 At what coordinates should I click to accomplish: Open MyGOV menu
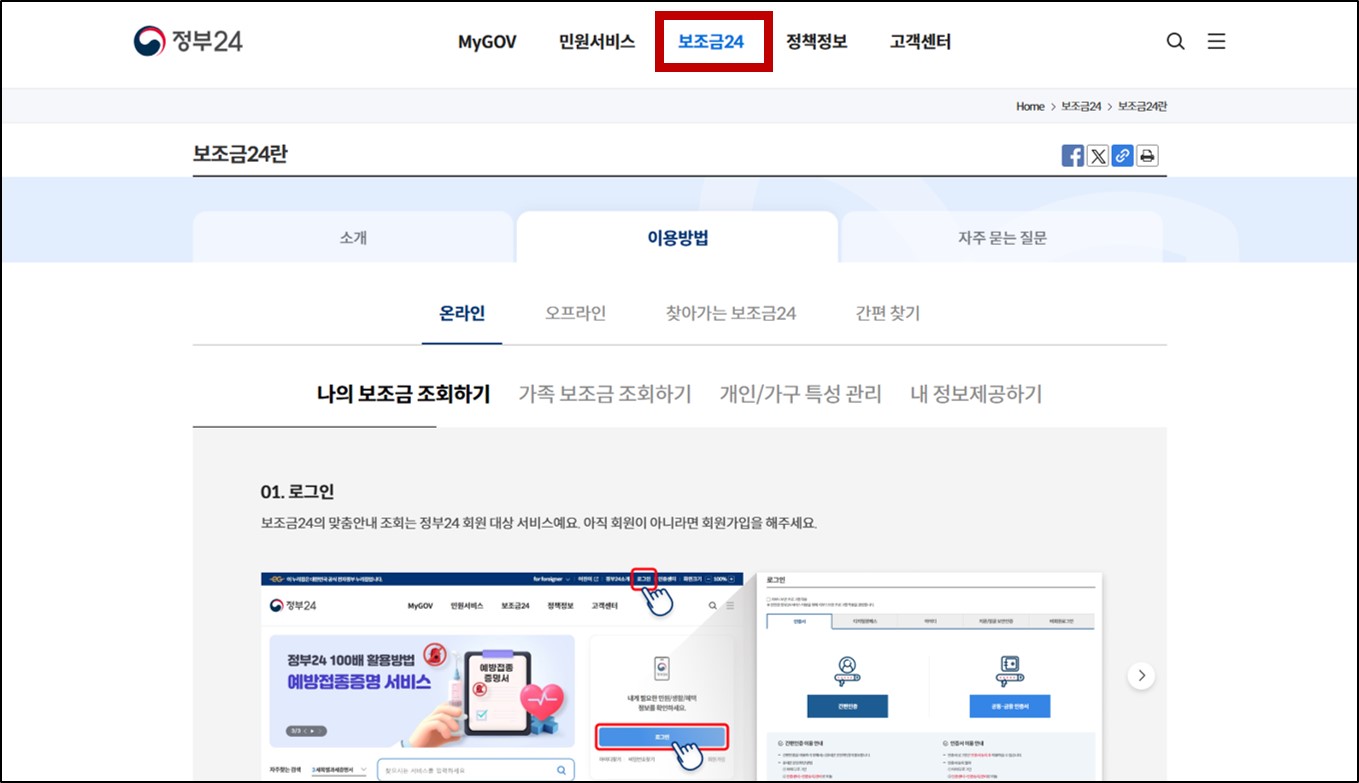click(x=487, y=42)
